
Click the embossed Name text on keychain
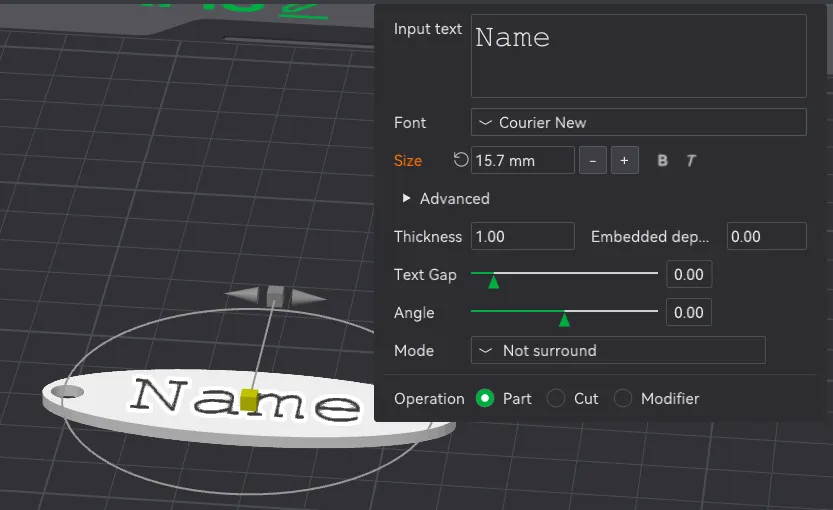tap(245, 400)
